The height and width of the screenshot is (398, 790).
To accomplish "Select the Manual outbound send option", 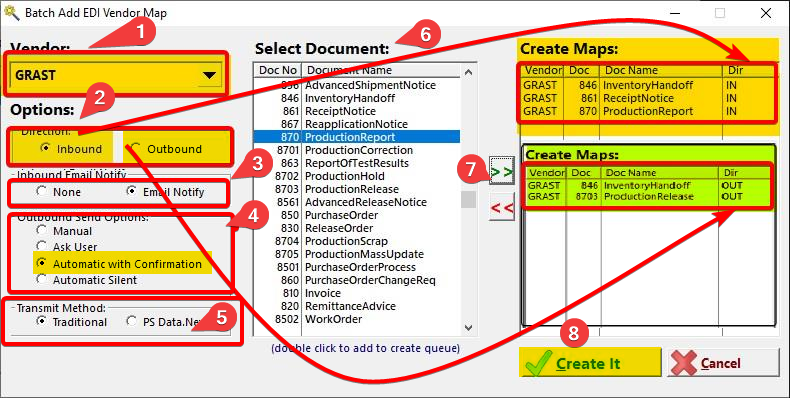I will tap(42, 230).
